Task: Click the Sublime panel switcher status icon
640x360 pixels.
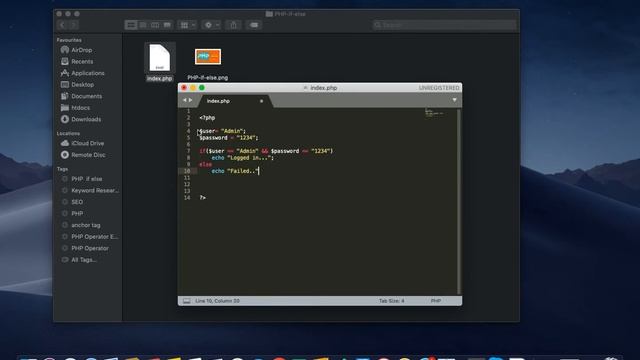Action: click(187, 301)
